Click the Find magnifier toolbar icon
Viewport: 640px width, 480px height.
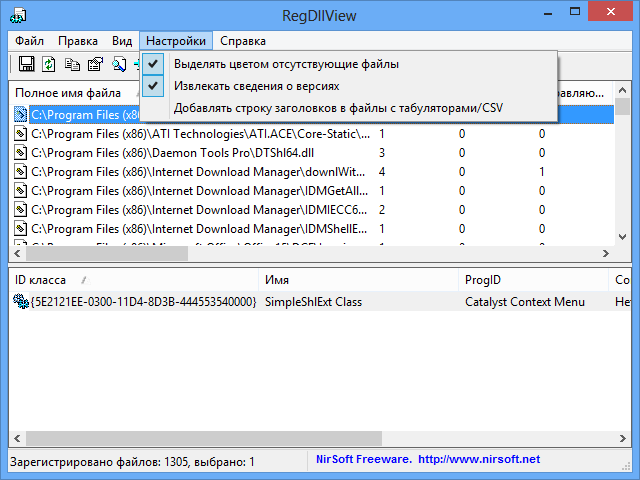pos(119,64)
